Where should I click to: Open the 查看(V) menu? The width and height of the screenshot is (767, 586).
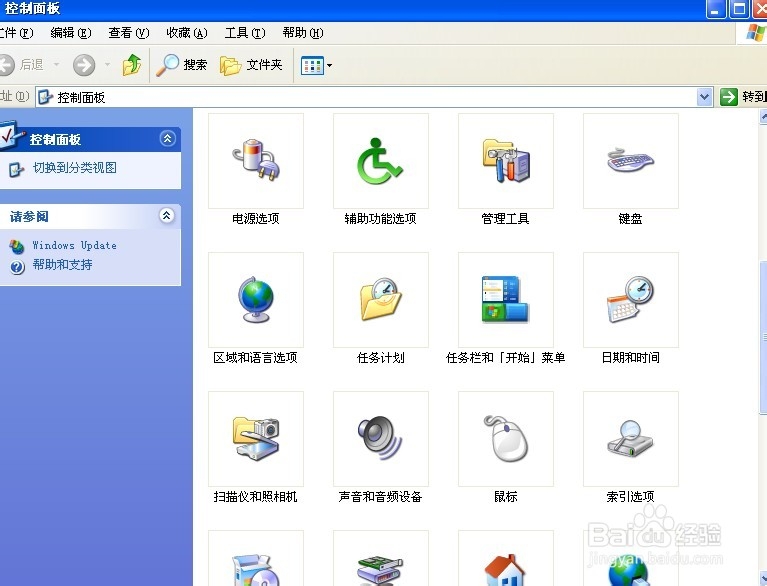point(129,33)
